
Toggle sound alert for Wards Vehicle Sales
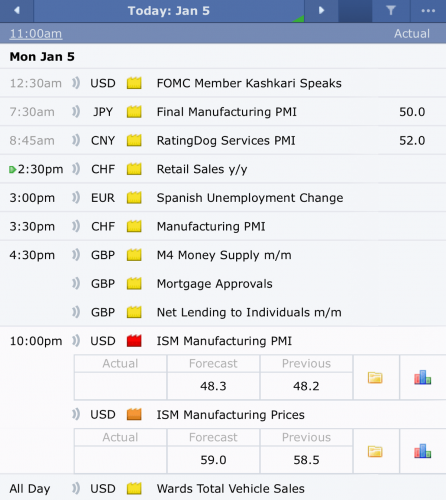(76, 488)
